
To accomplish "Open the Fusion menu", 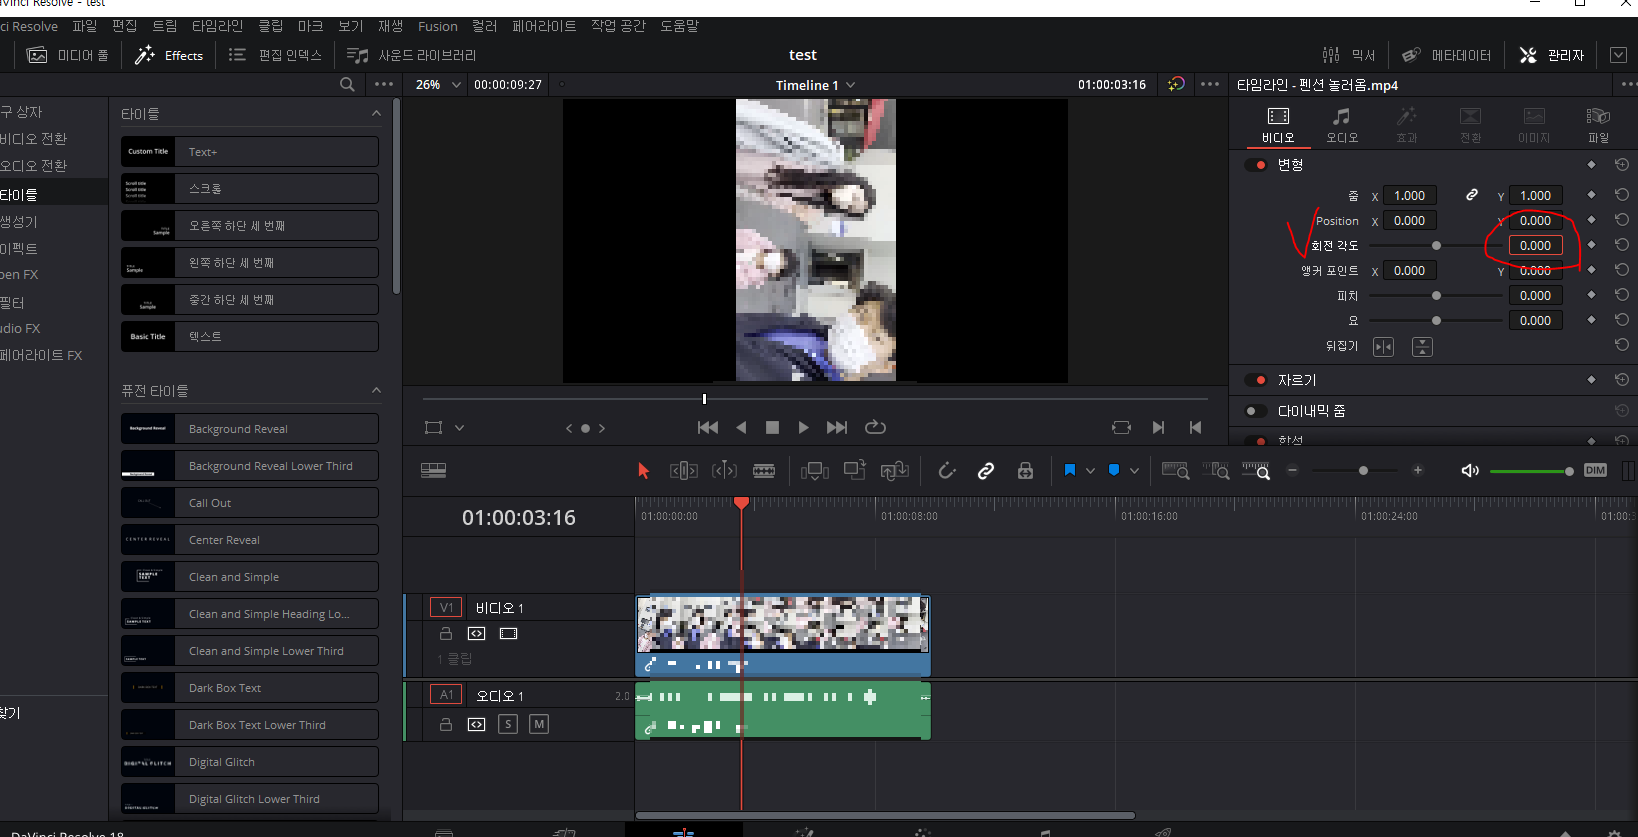I will click(x=437, y=26).
